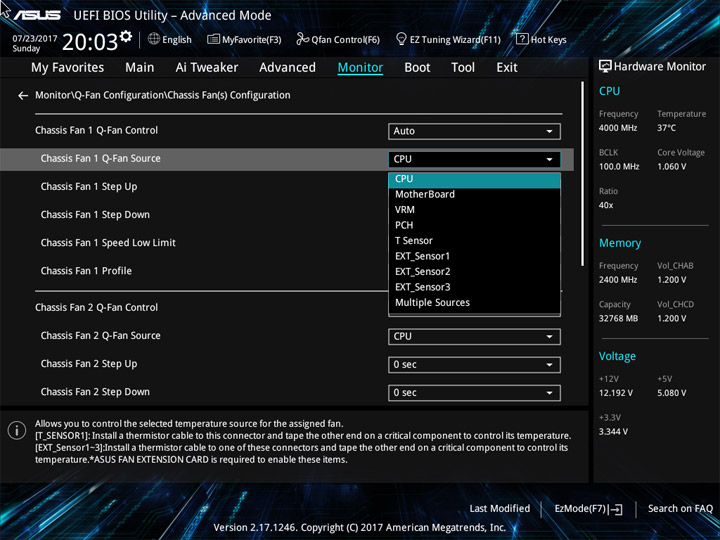Open the Ai Tweaker tab
Image resolution: width=720 pixels, height=540 pixels.
[x=207, y=68]
